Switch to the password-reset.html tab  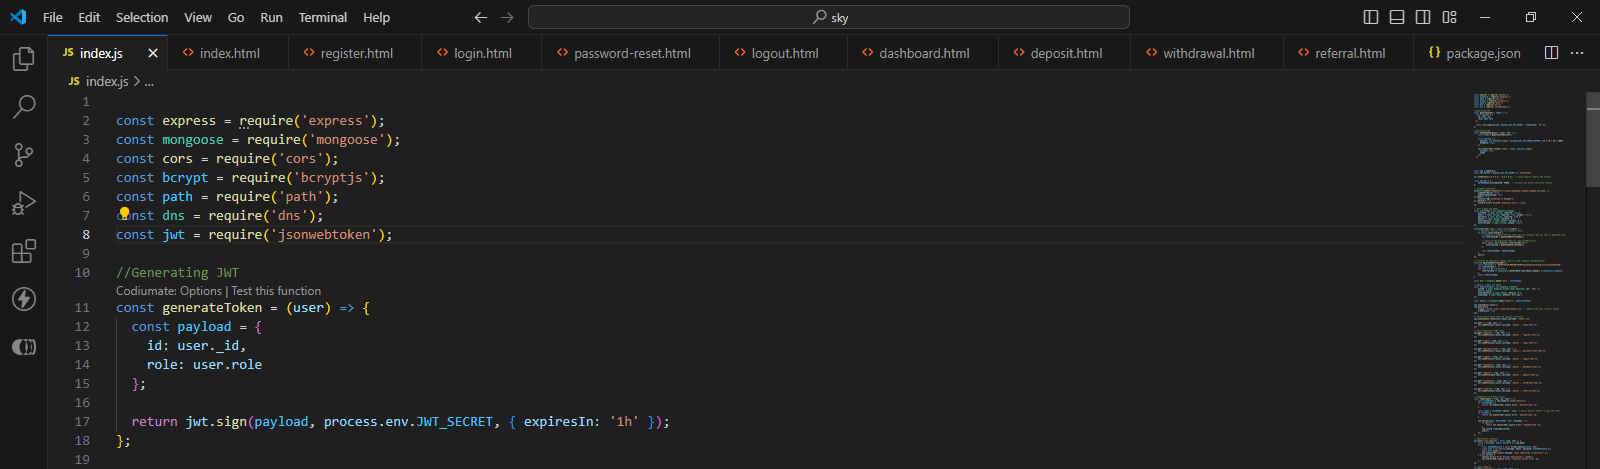[x=631, y=53]
